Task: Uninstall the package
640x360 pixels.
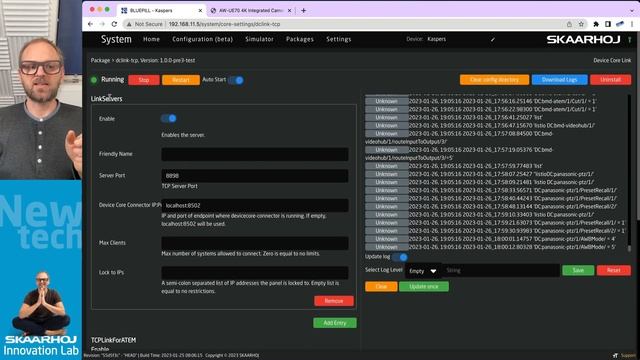Action: pyautogui.click(x=611, y=80)
